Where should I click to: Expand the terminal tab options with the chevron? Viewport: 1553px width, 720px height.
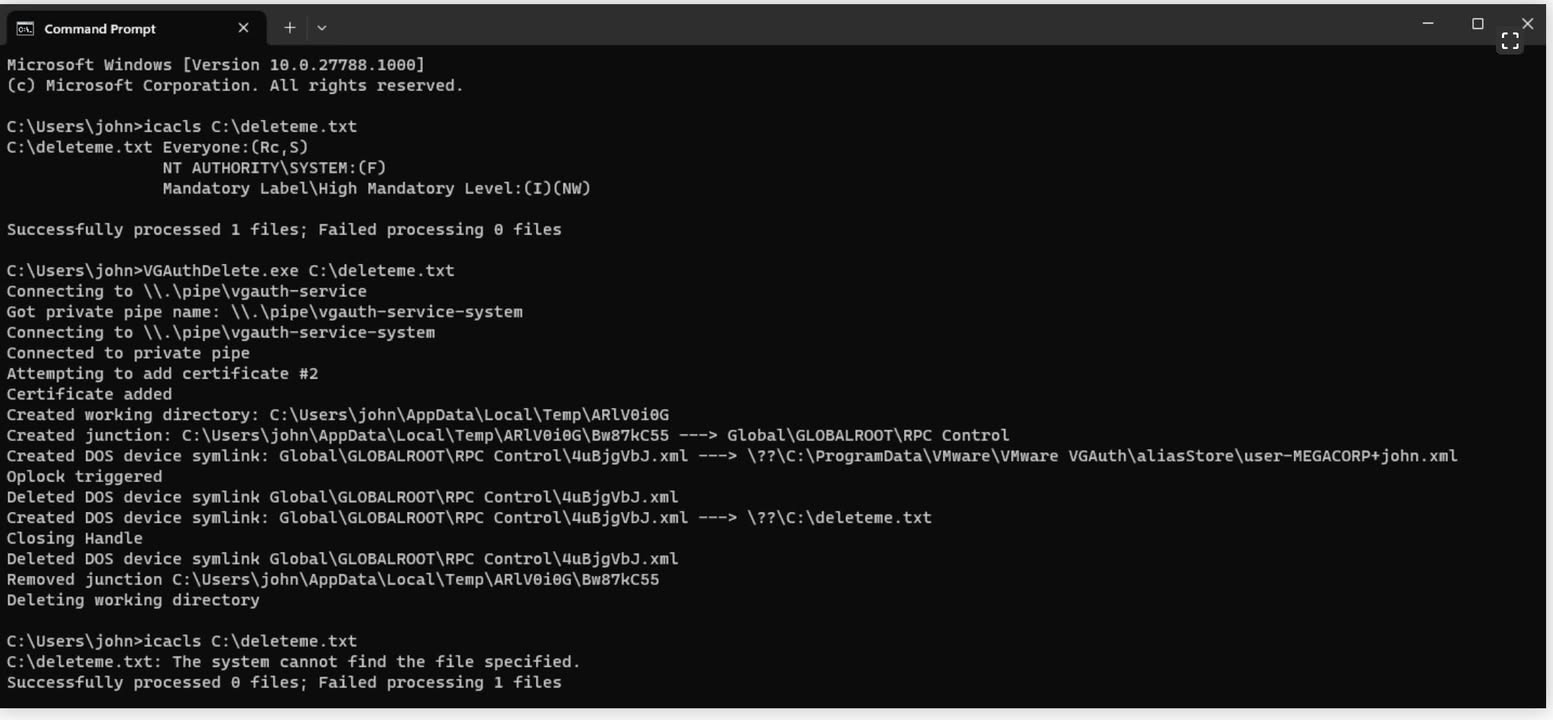pyautogui.click(x=320, y=28)
